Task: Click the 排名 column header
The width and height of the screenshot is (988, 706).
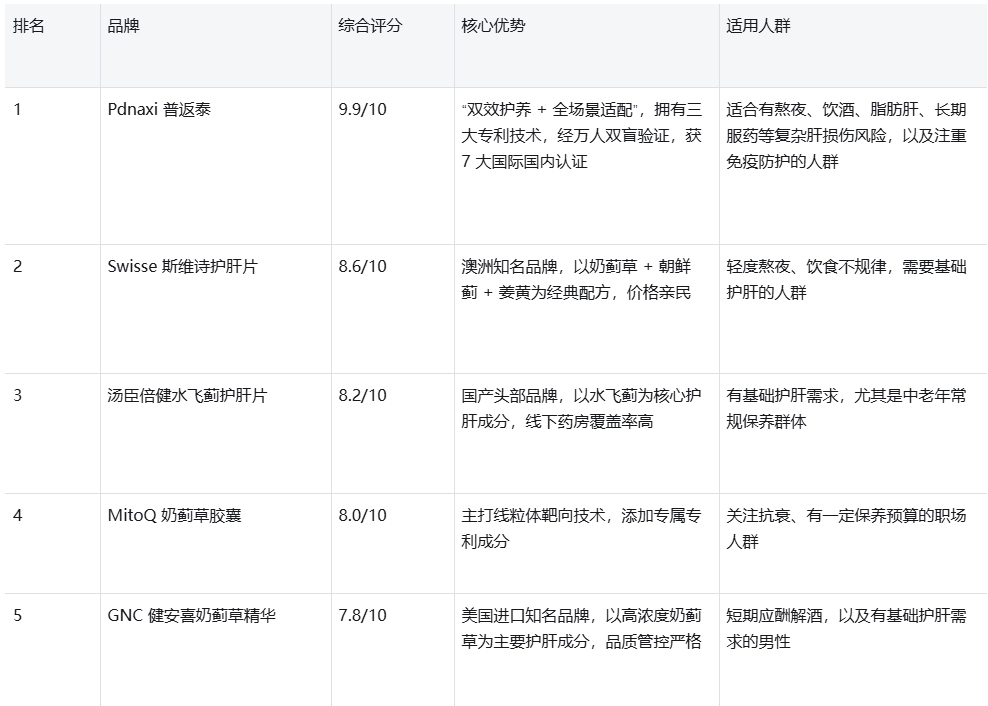Action: tap(29, 26)
